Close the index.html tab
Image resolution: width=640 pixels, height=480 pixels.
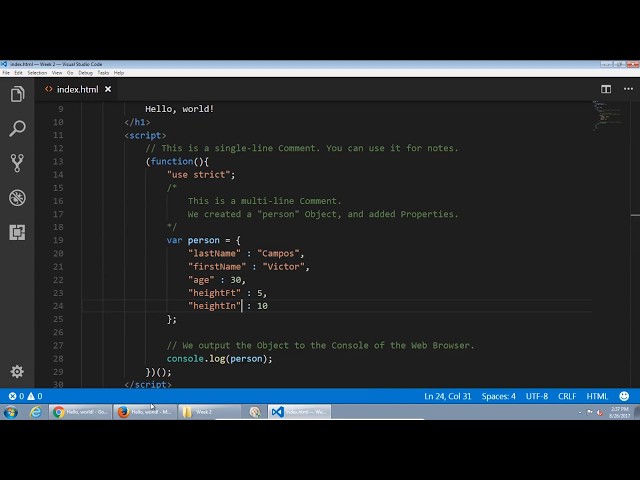108,89
